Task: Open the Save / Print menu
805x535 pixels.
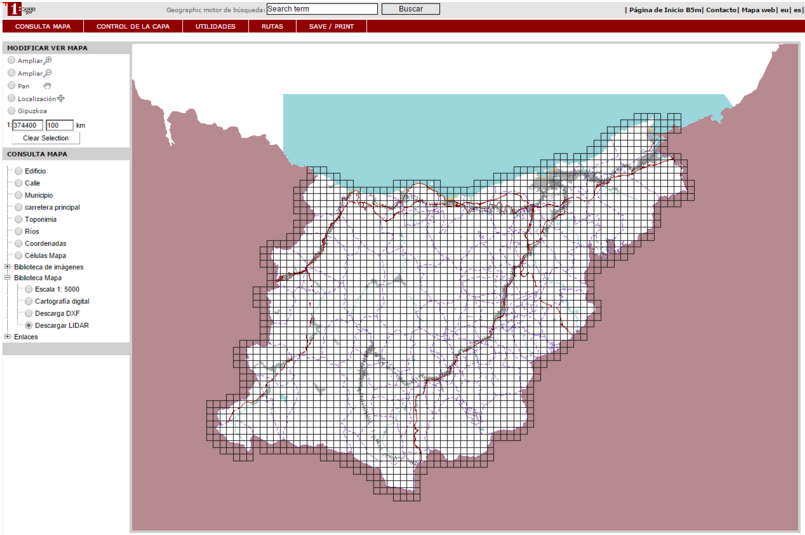Action: (330, 26)
